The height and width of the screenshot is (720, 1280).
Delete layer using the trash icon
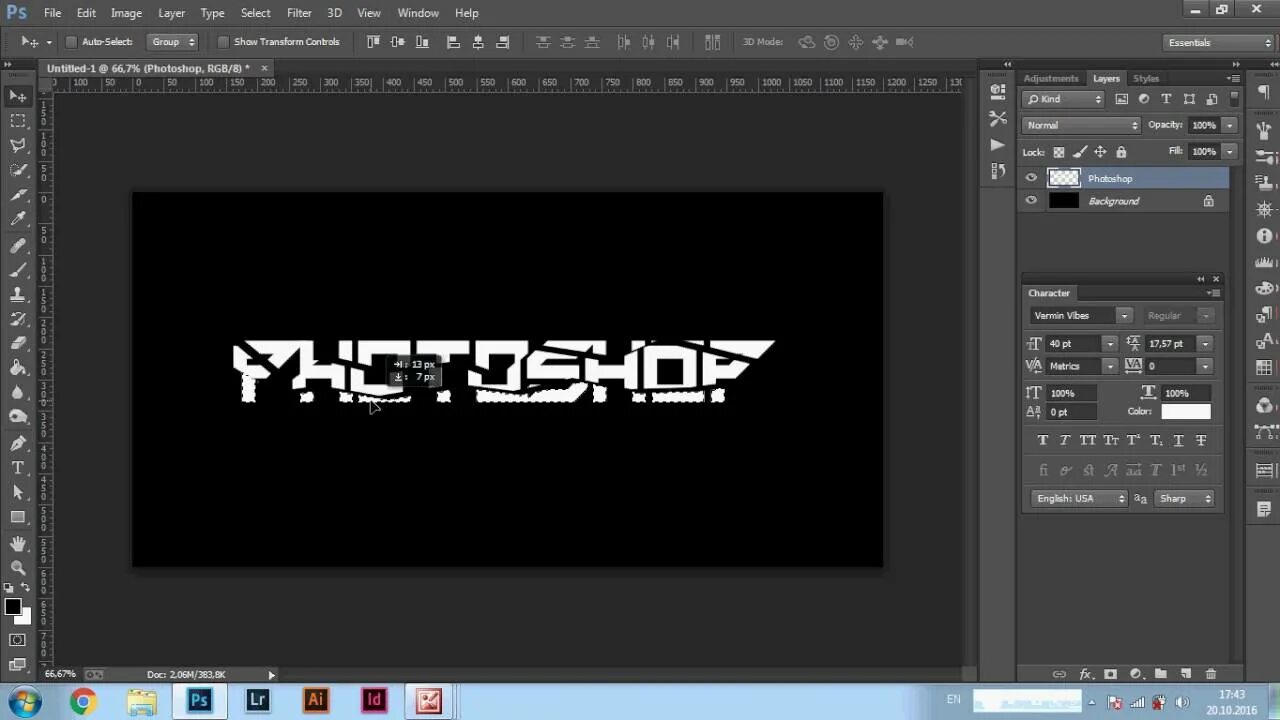pos(1211,675)
